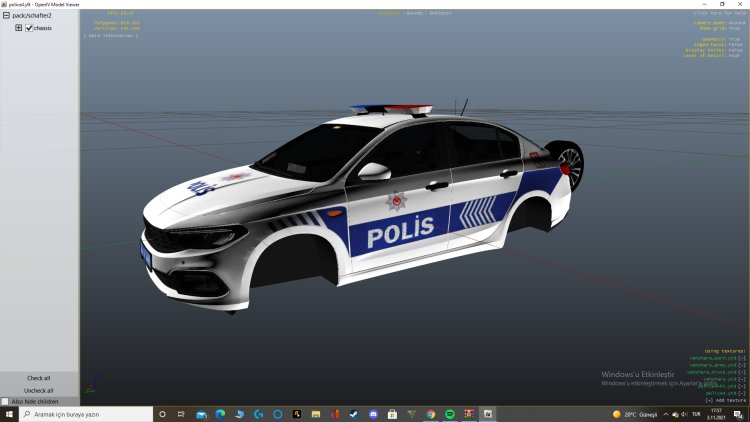The width and height of the screenshot is (750, 422).
Task: Open the Click here for help link
Action: (x=719, y=13)
